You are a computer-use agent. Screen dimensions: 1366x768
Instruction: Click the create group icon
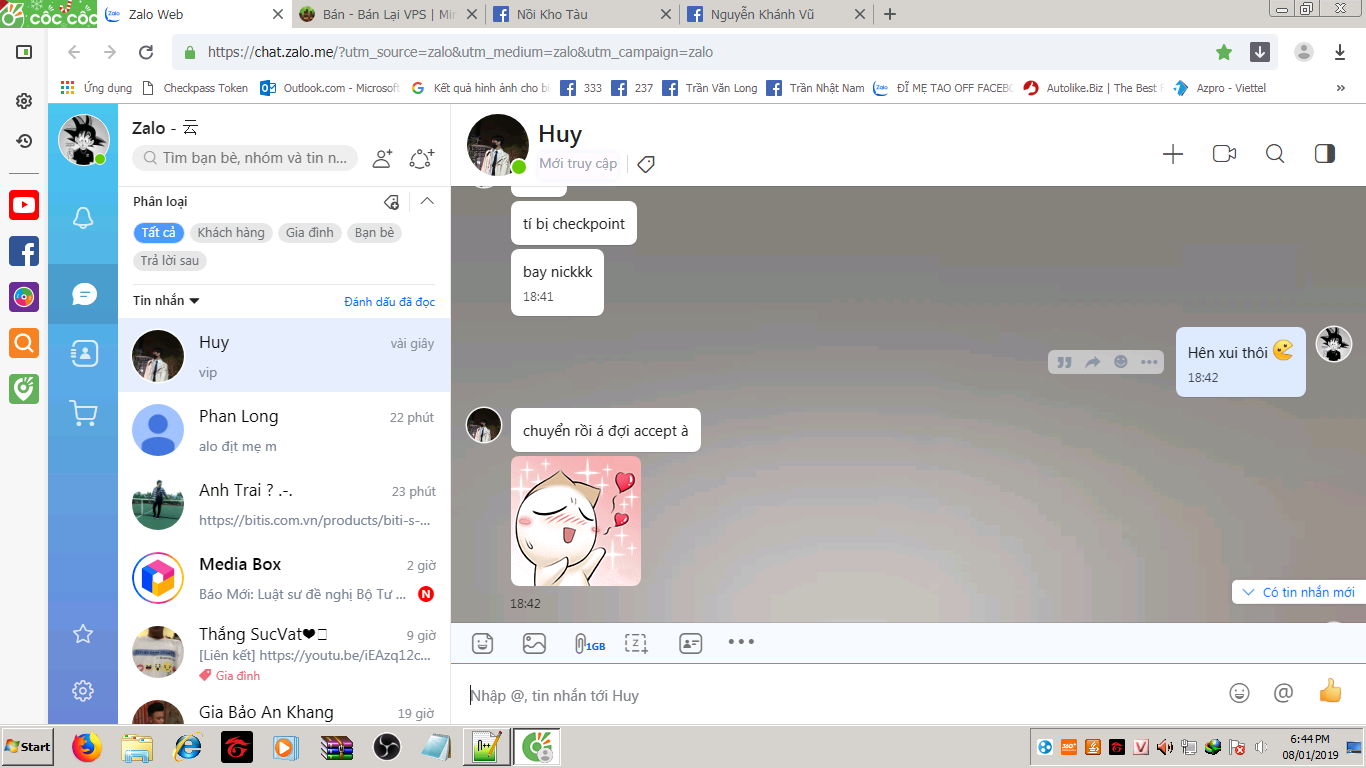[422, 158]
